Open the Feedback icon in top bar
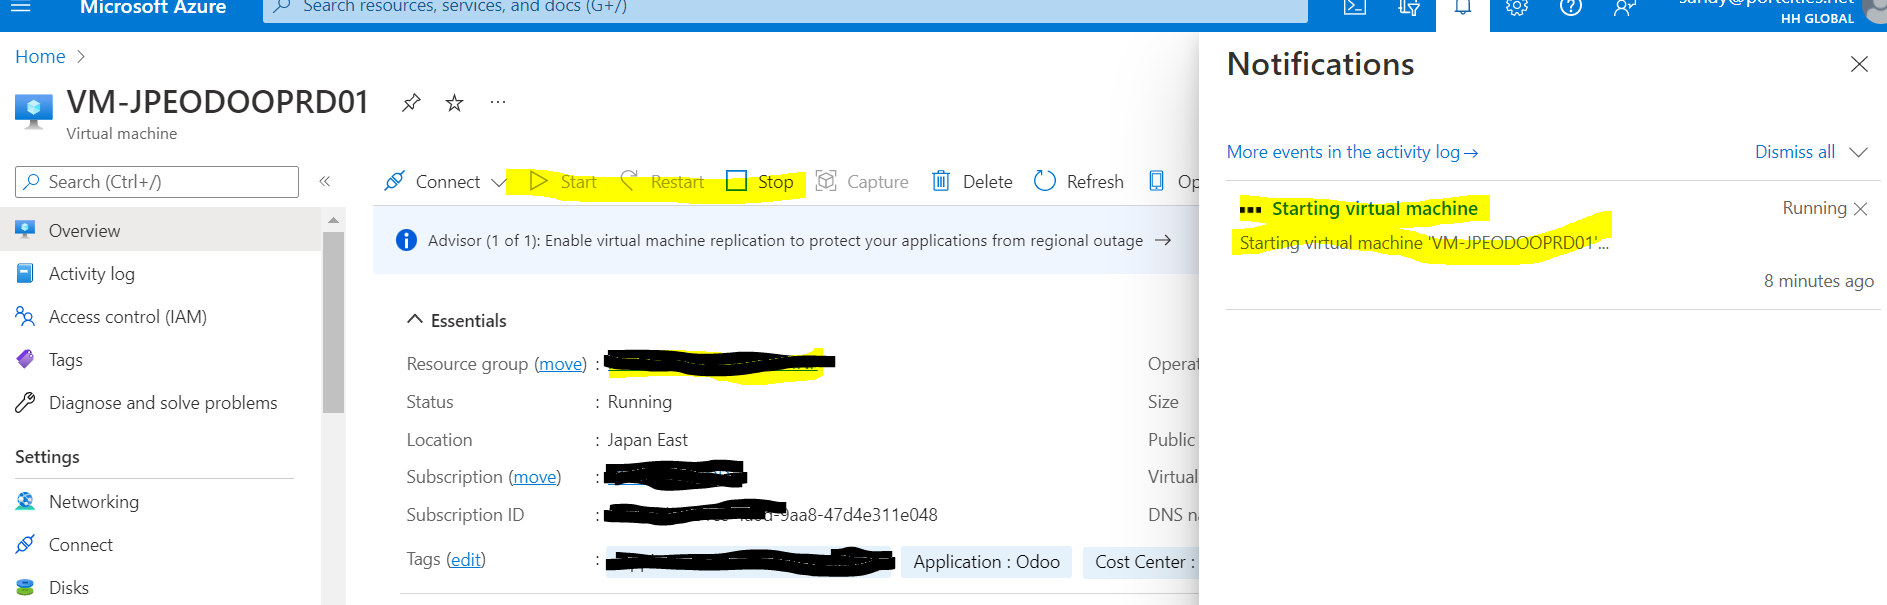Viewport: 1887px width, 605px height. [1625, 7]
